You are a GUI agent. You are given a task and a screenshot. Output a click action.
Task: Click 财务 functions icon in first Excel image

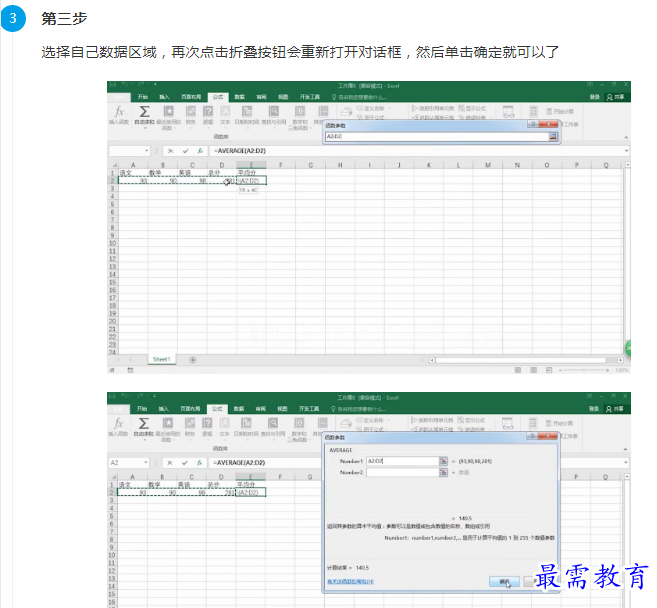tap(191, 111)
